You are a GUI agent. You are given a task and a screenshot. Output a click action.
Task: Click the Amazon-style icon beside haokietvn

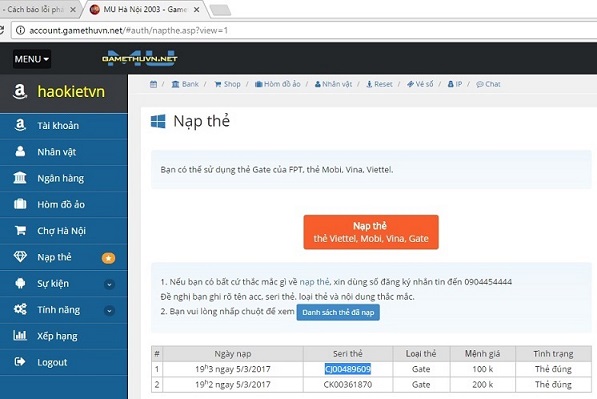tap(20, 92)
